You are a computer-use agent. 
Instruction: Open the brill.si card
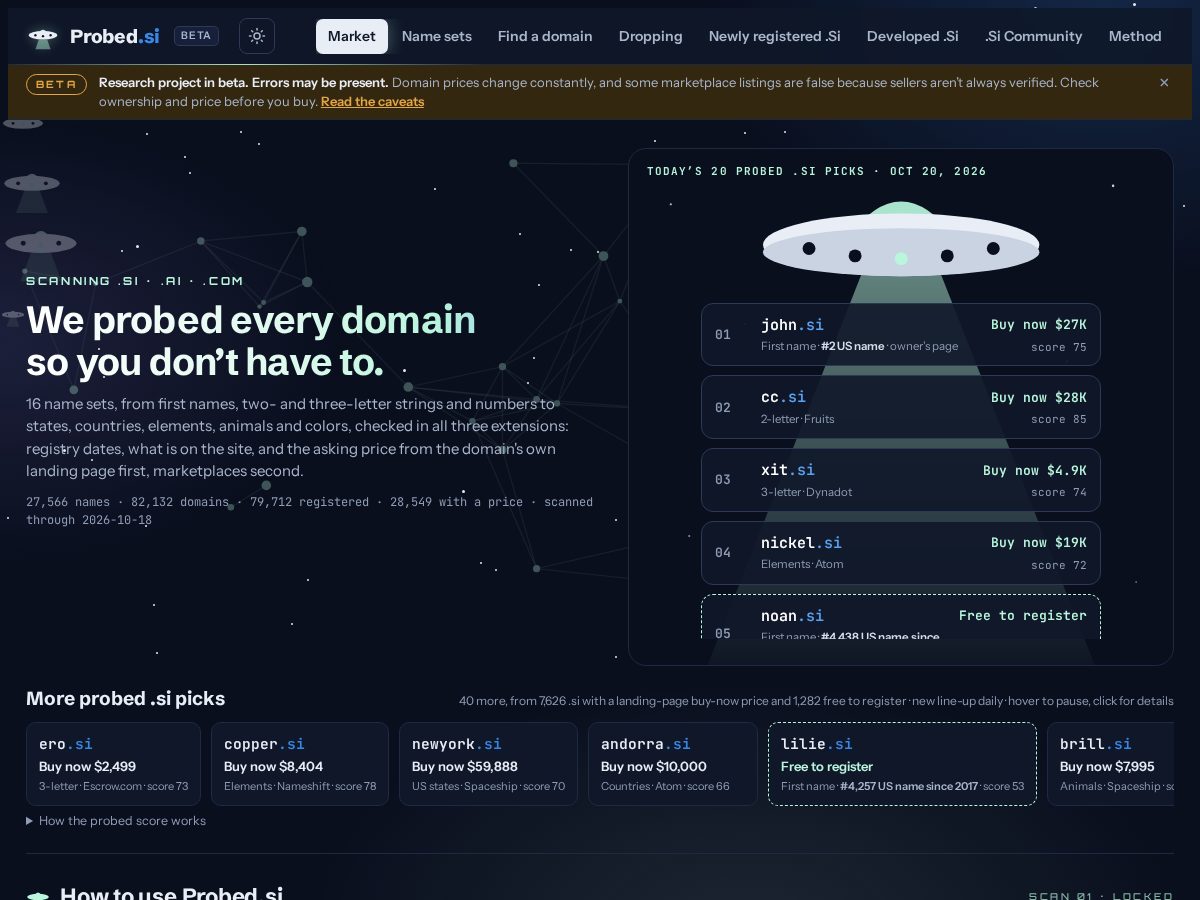tap(1110, 764)
